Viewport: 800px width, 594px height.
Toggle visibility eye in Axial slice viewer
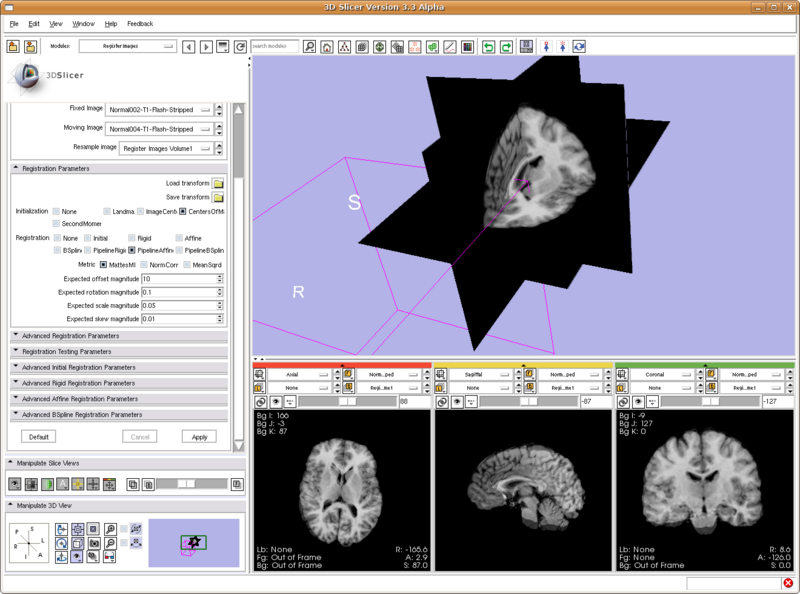[276, 401]
